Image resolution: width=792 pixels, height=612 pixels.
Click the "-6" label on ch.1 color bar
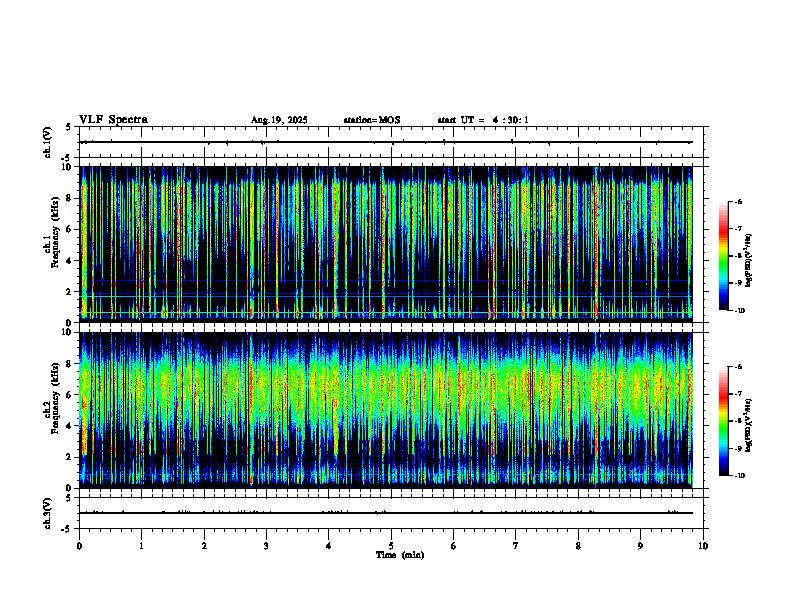(x=738, y=201)
